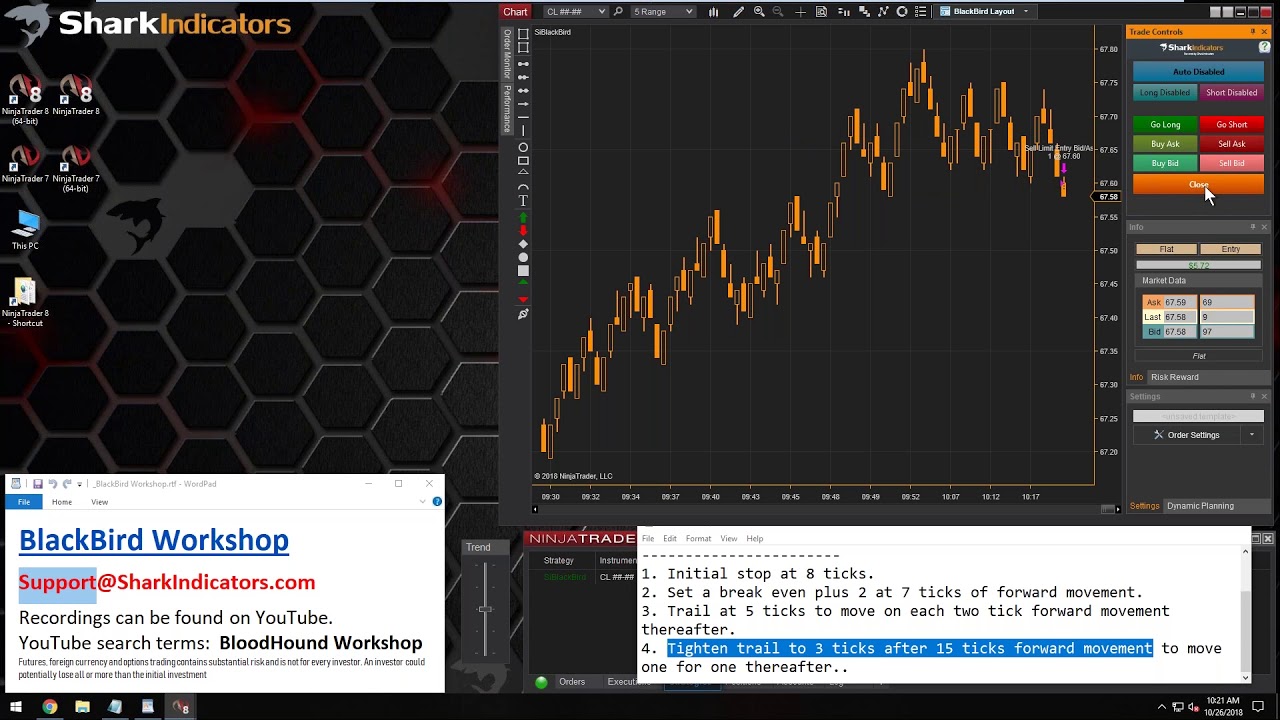Click the Sell Ask button
Screen dimensions: 1280x720
point(1231,144)
